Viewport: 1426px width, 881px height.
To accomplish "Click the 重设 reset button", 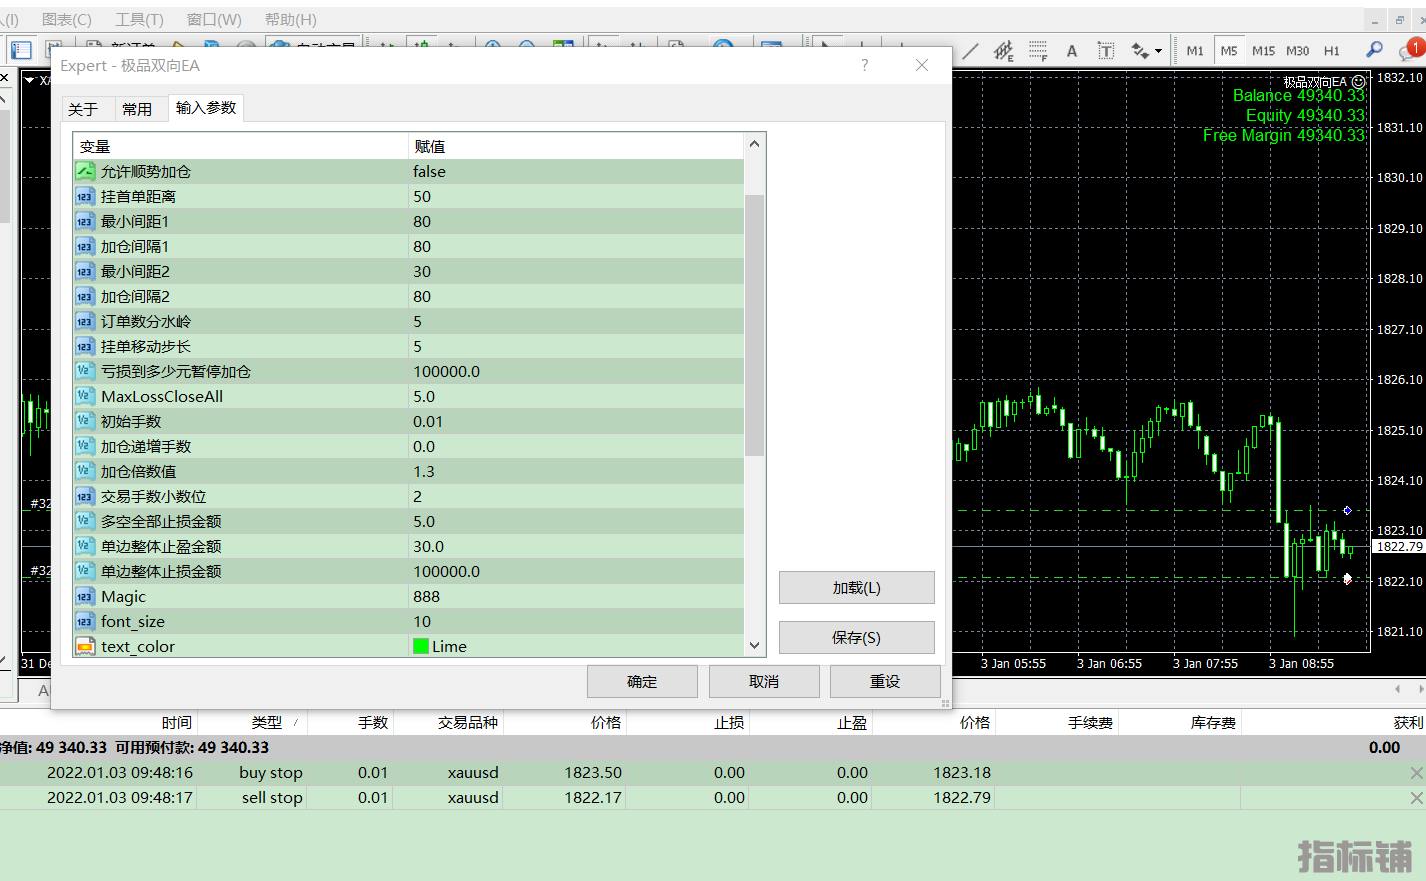I will (x=885, y=682).
